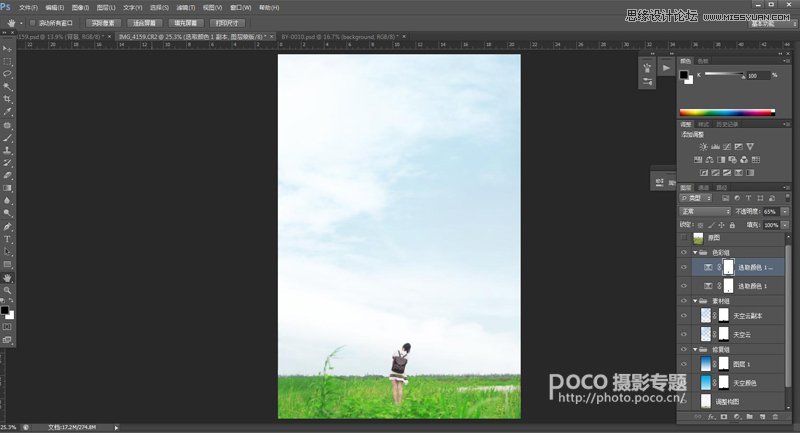Image resolution: width=800 pixels, height=433 pixels.
Task: Show the 原图 layer visibility
Action: pyautogui.click(x=684, y=238)
